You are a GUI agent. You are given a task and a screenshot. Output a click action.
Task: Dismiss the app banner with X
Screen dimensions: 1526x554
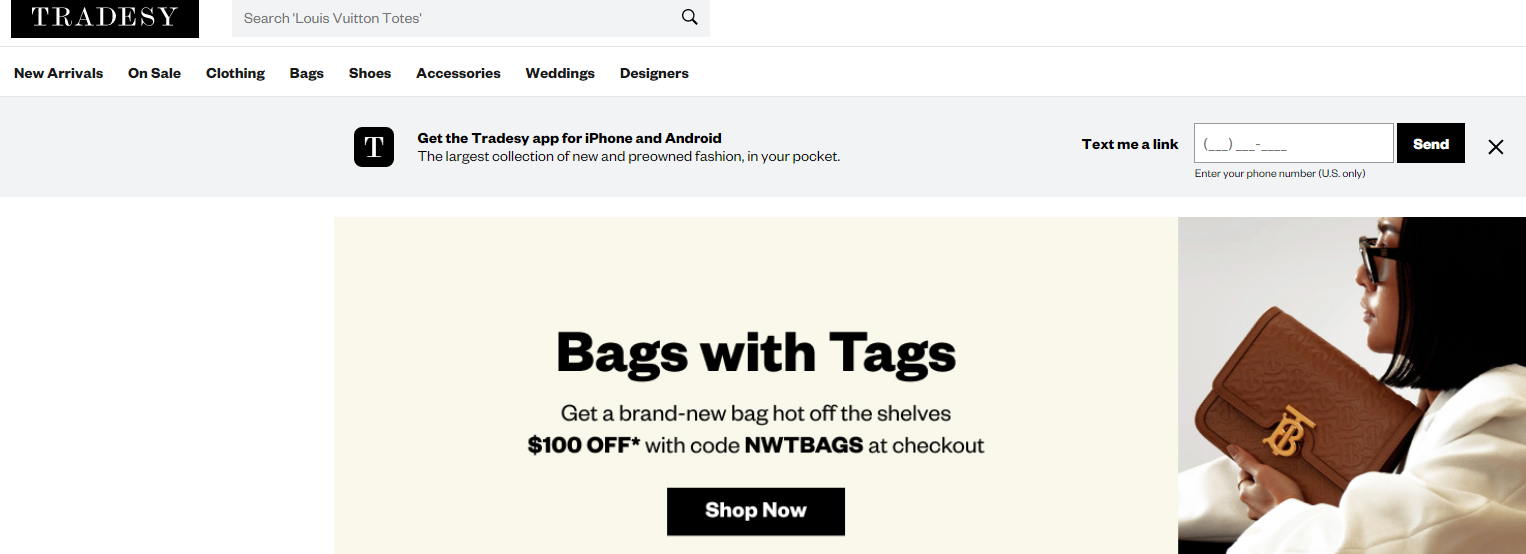point(1495,147)
